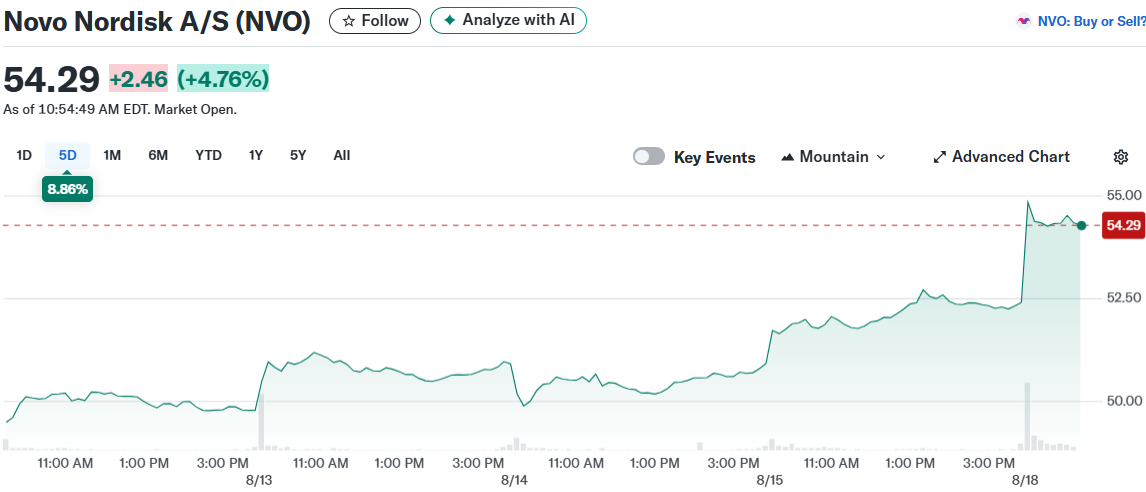Click the 8/18 date label
Image resolution: width=1146 pixels, height=492 pixels.
1025,480
